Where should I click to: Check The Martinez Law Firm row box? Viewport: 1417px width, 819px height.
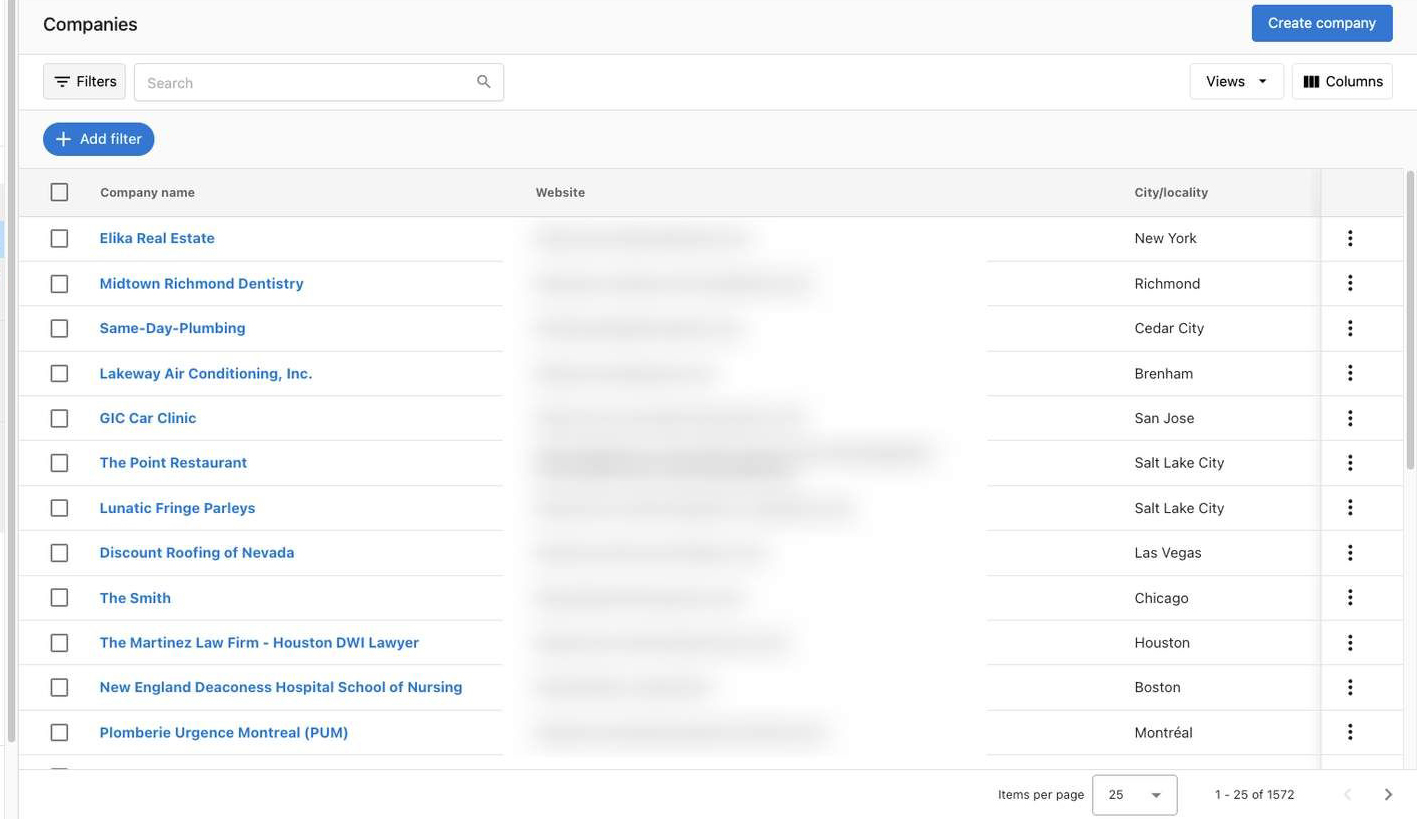59,643
